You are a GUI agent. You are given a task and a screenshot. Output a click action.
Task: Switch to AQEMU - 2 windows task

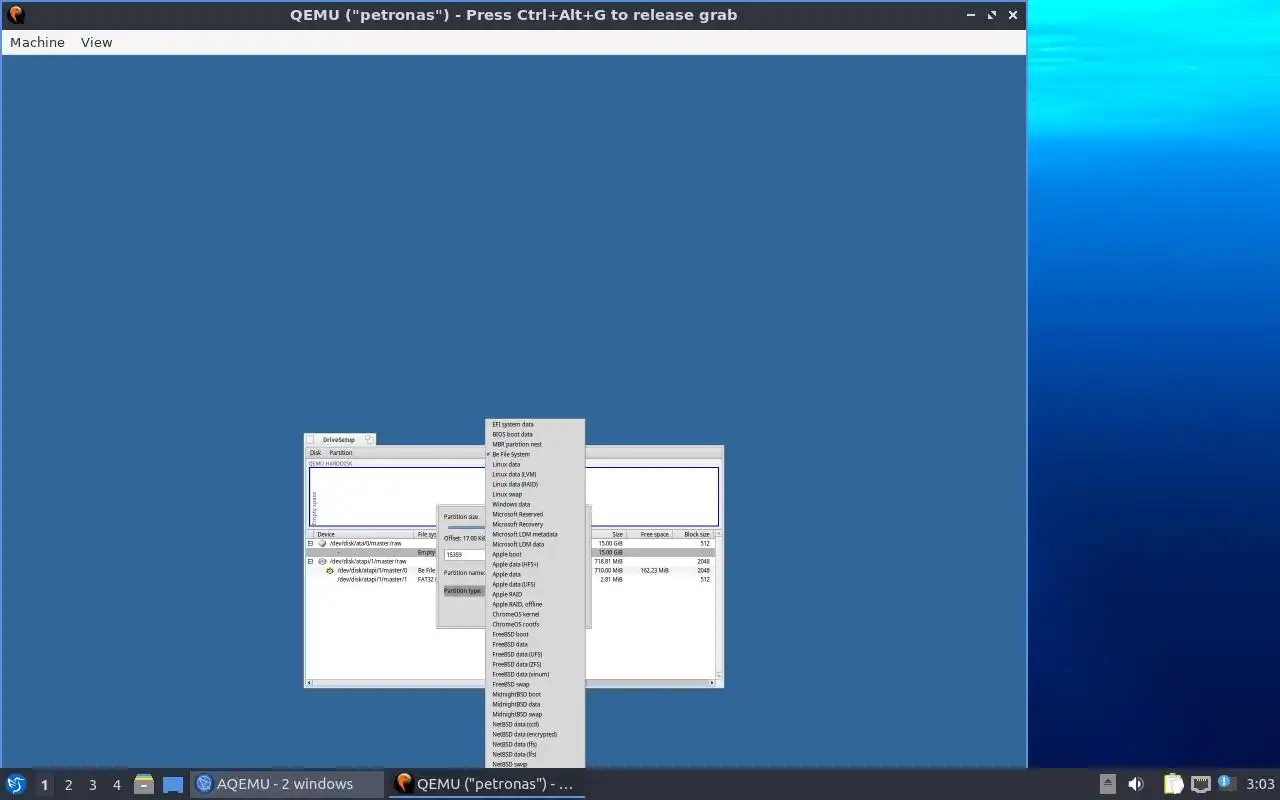286,784
